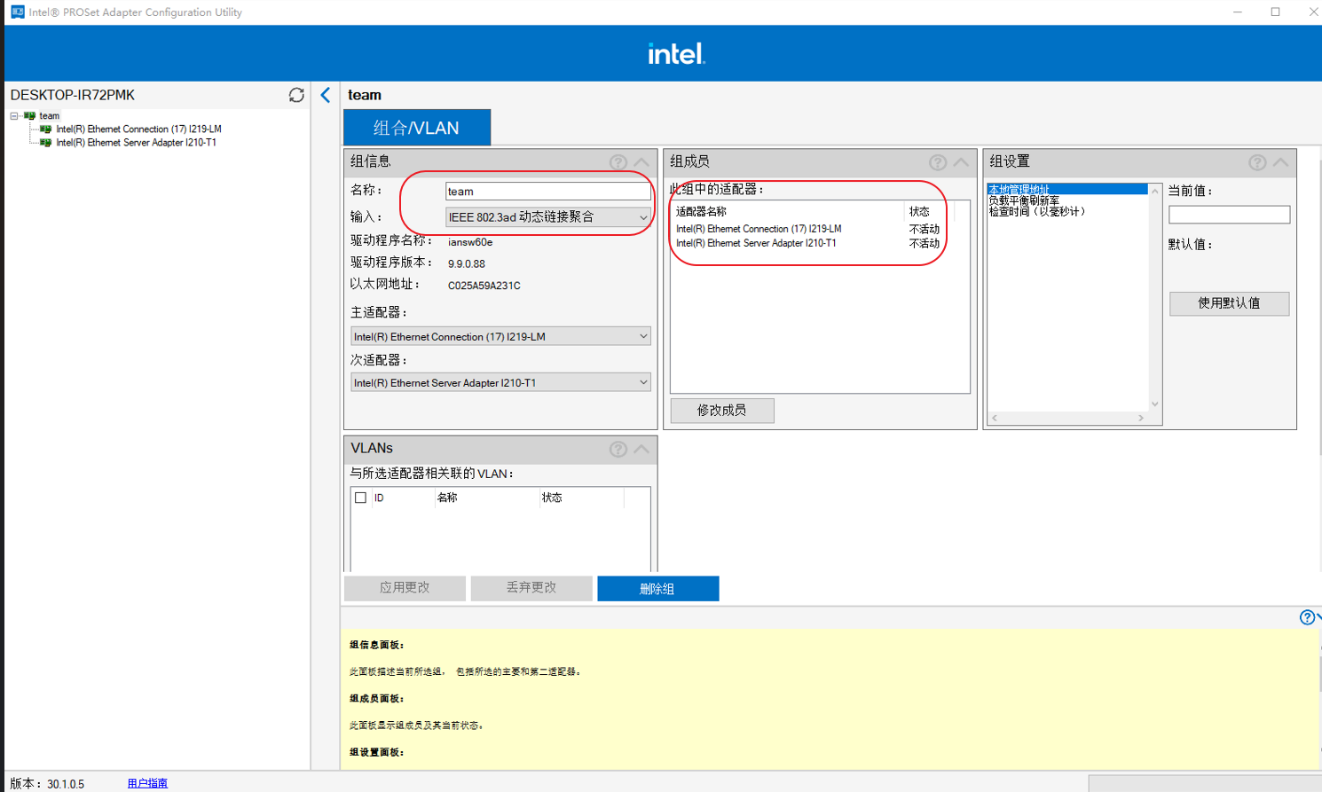Open help for the 组设置 panel
This screenshot has width=1322, height=792.
point(1257,162)
